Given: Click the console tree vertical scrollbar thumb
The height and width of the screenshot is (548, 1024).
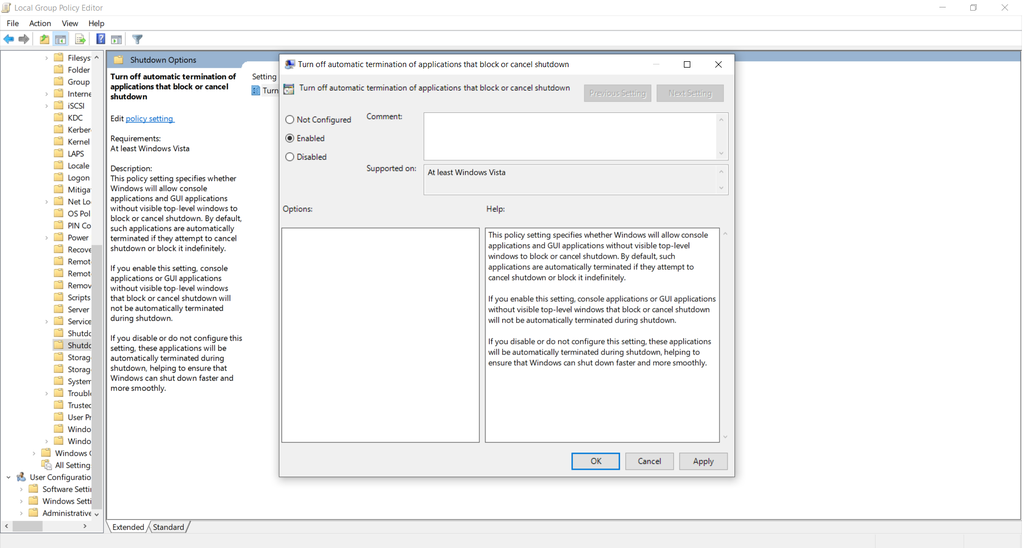Looking at the screenshot, I should pyautogui.click(x=97, y=376).
